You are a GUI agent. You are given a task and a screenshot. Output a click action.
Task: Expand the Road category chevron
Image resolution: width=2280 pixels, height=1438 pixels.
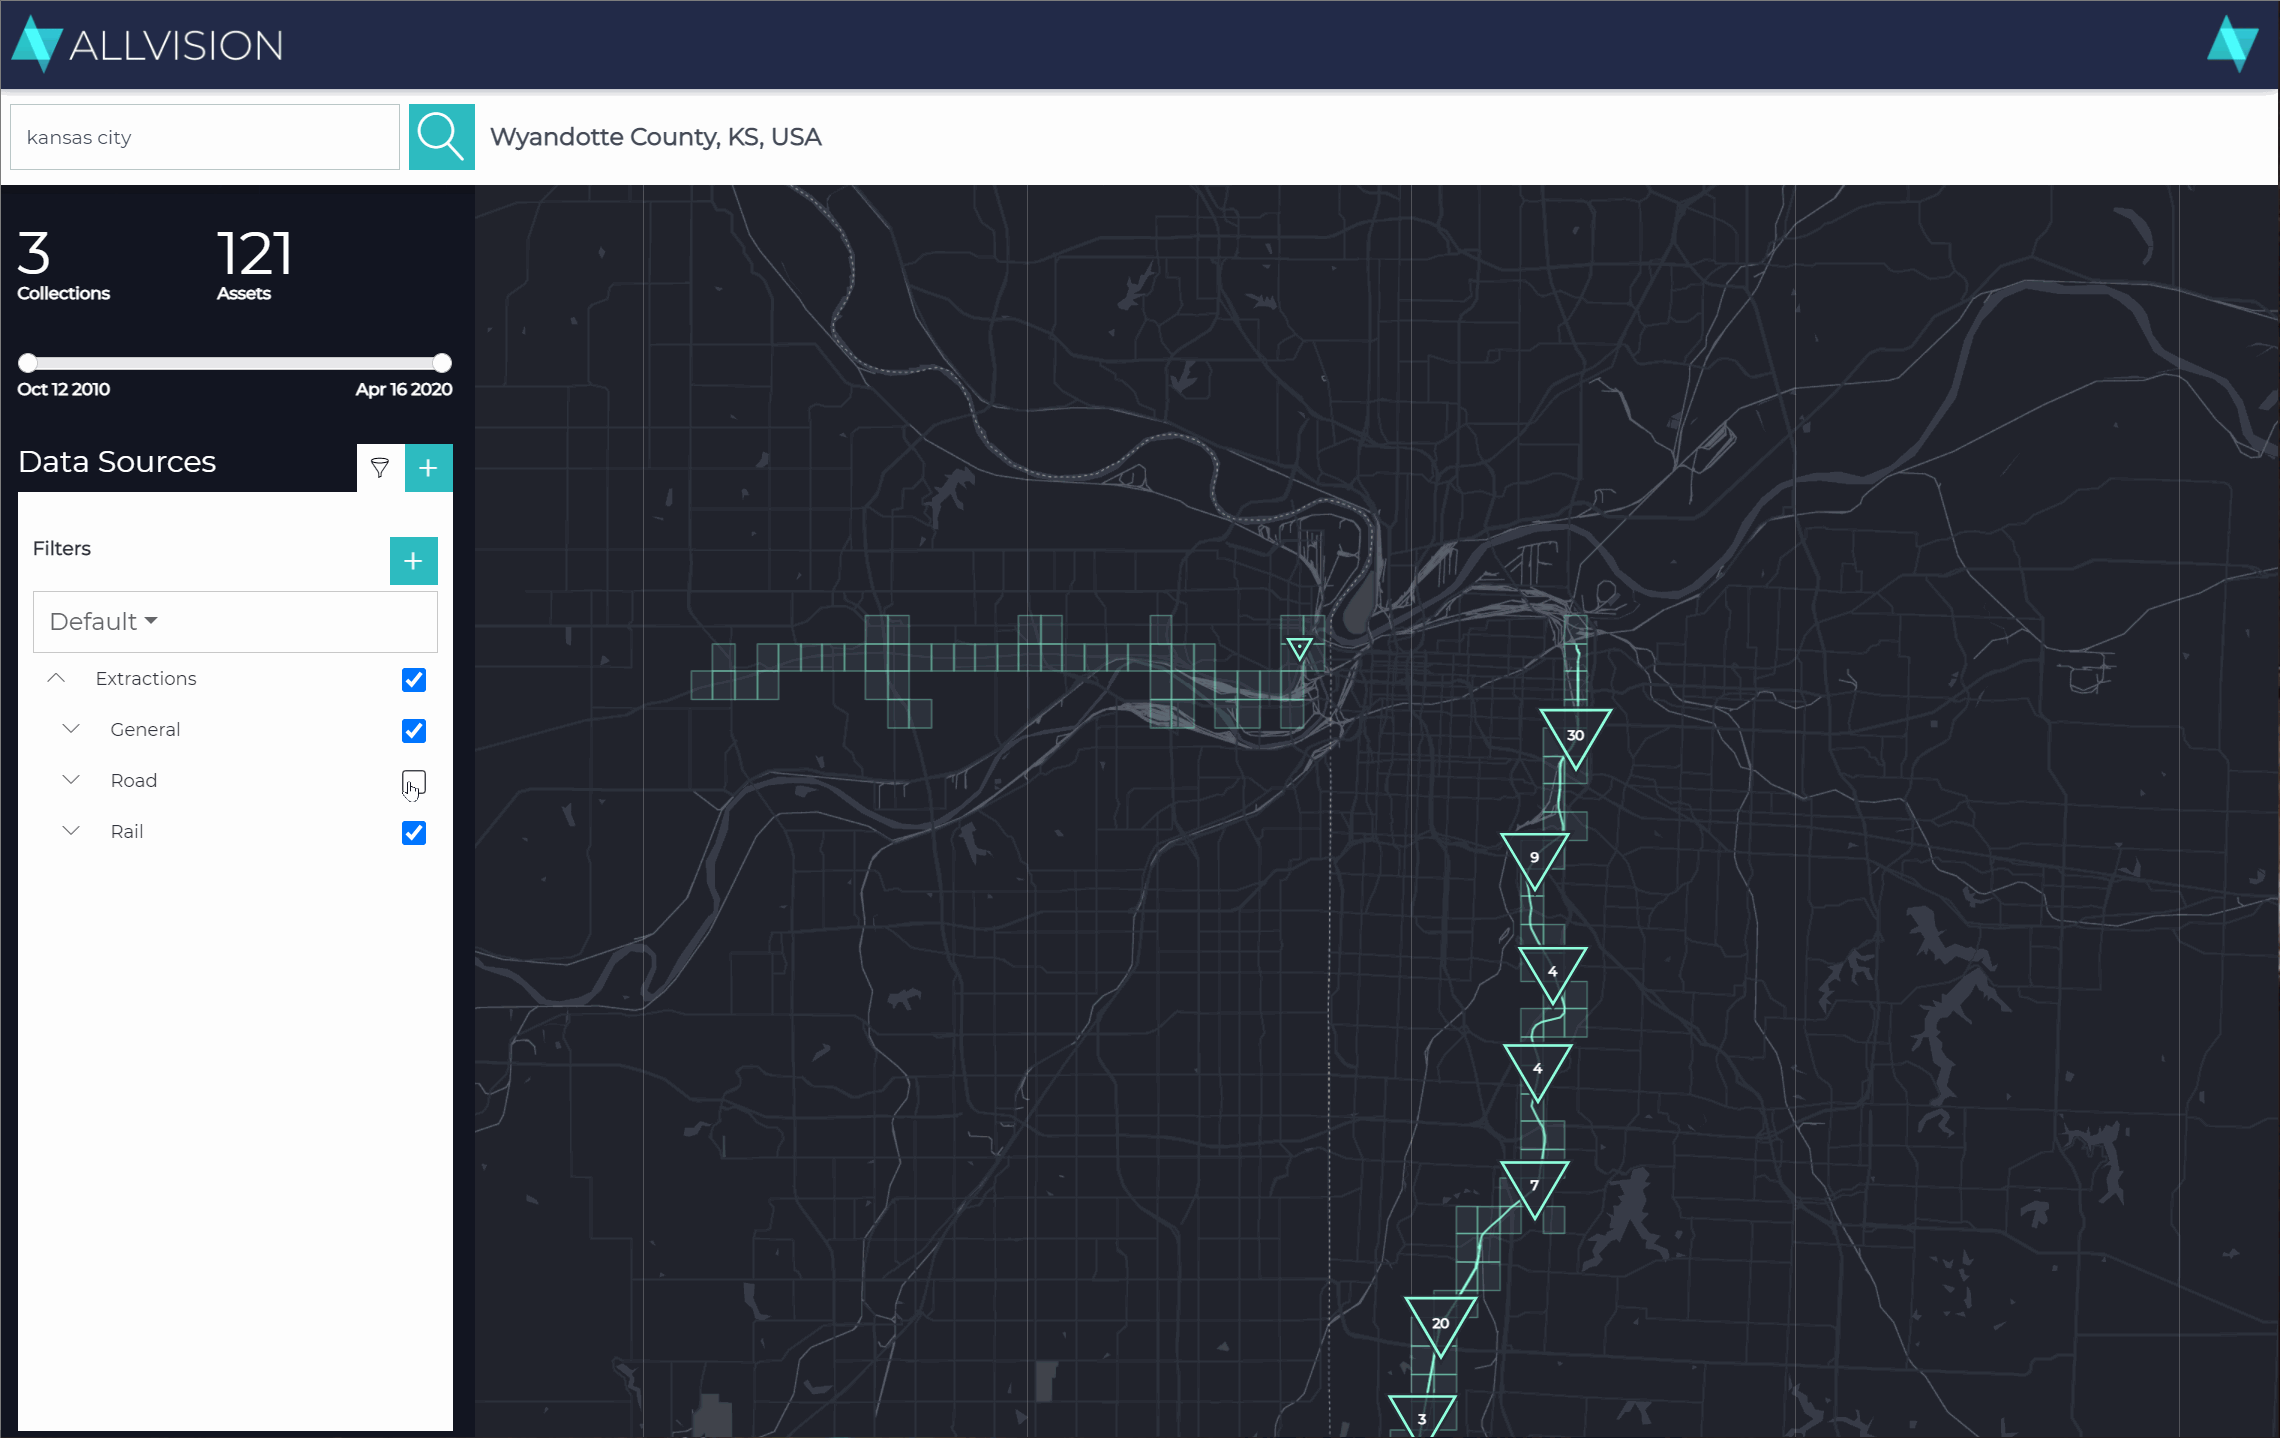click(71, 780)
